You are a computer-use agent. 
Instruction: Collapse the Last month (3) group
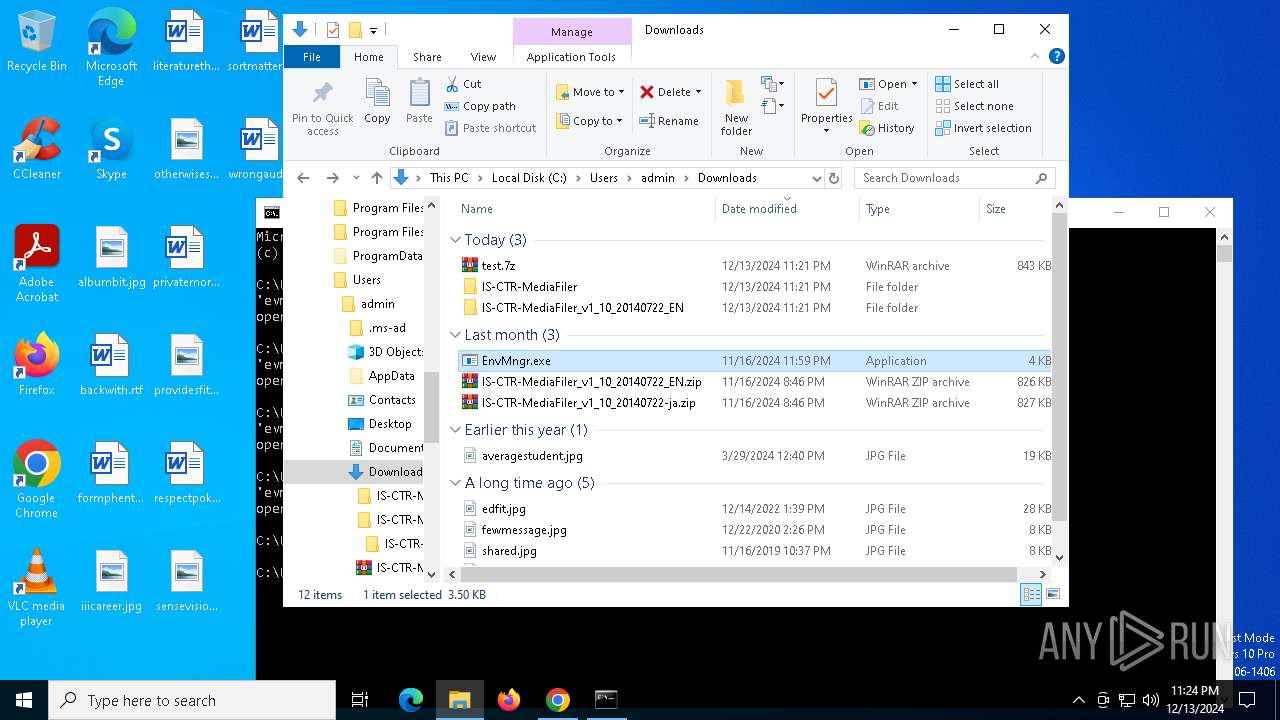point(455,335)
